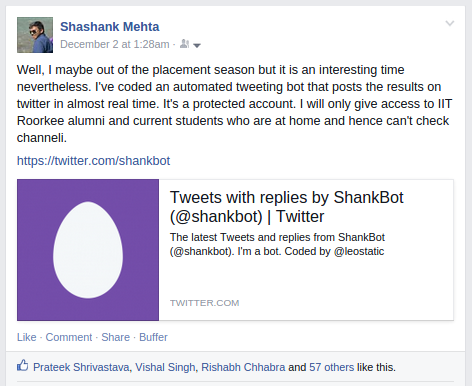Open the post timestamp December 2 at 1:28am
The image size is (472, 386).
tap(115, 44)
